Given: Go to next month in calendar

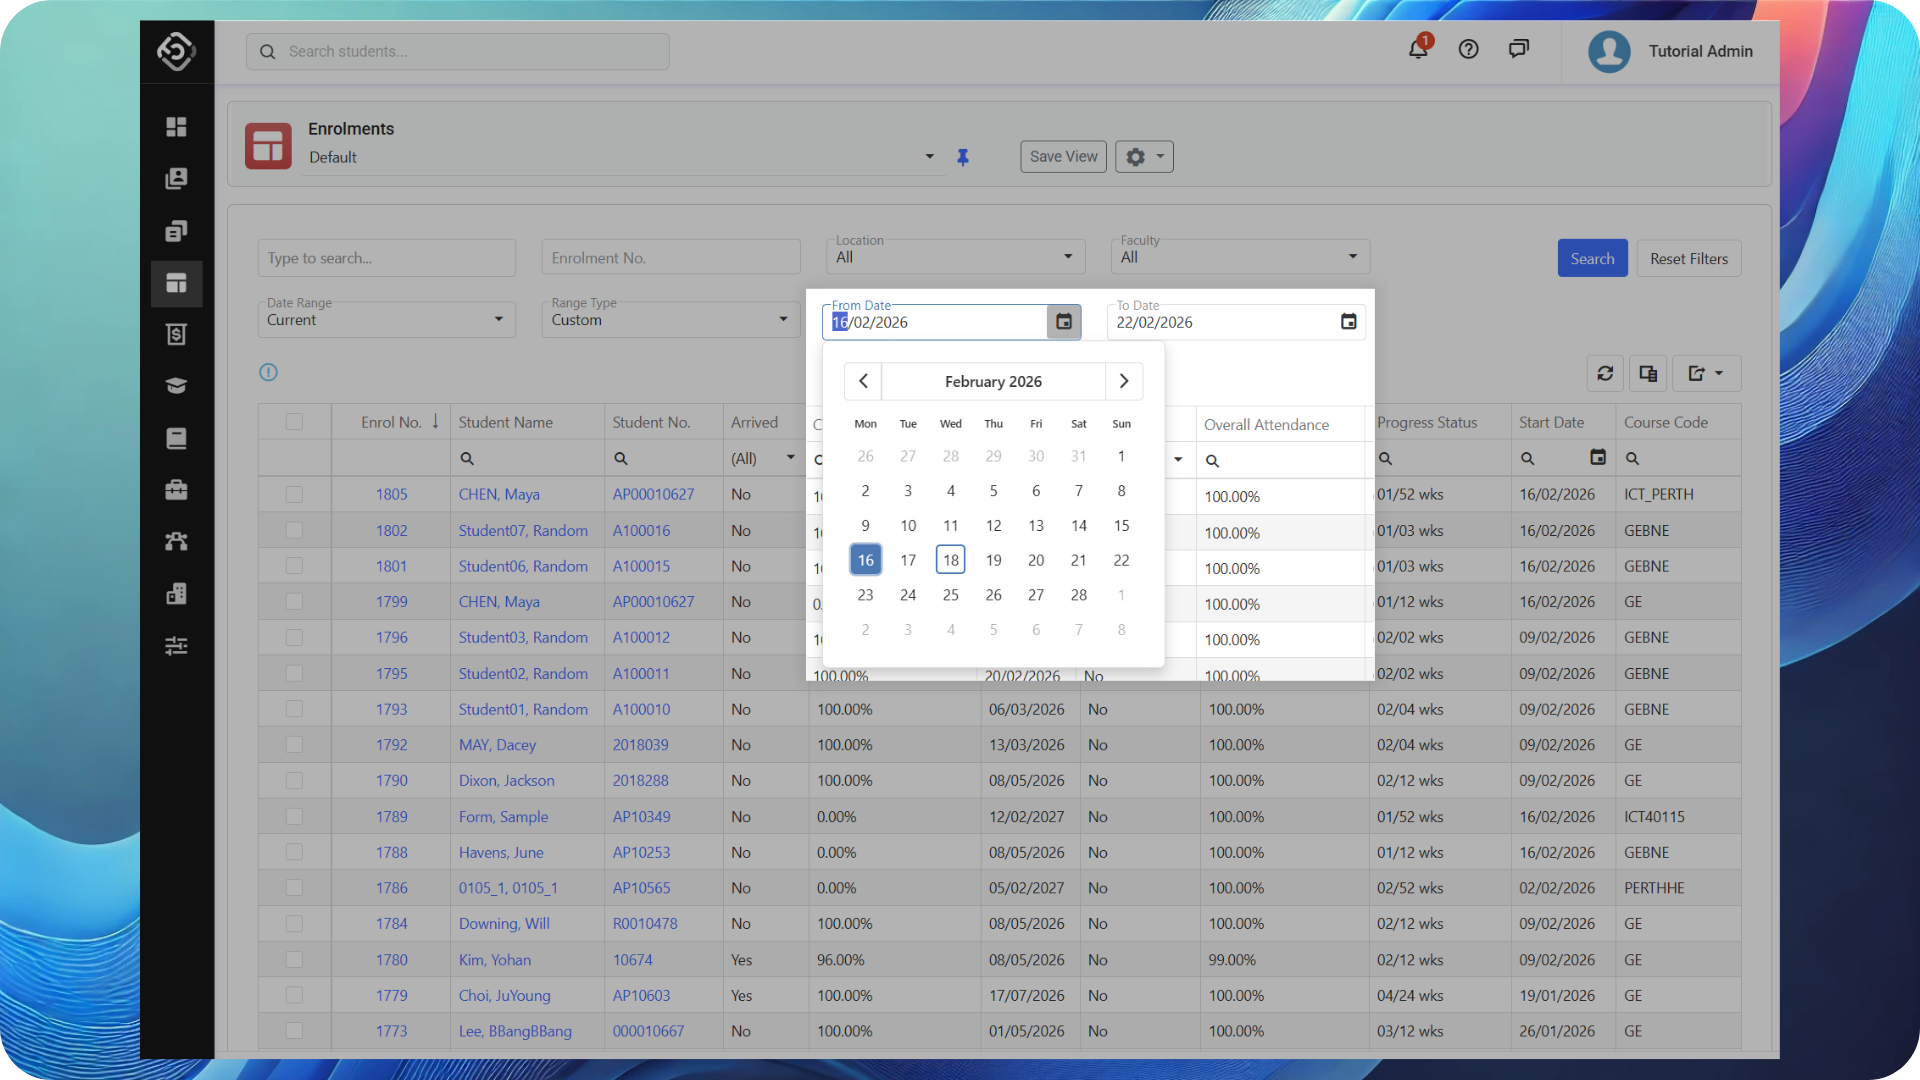Looking at the screenshot, I should tap(1123, 381).
